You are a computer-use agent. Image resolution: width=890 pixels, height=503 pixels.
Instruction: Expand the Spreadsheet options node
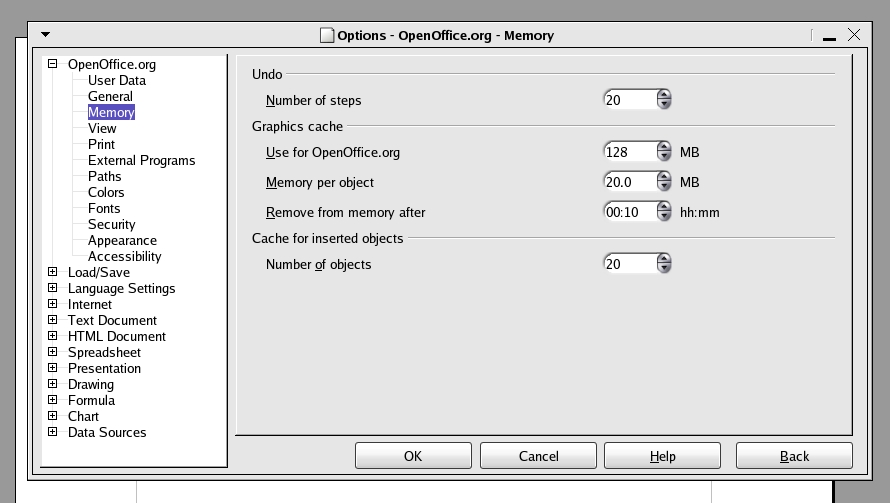(x=53, y=352)
